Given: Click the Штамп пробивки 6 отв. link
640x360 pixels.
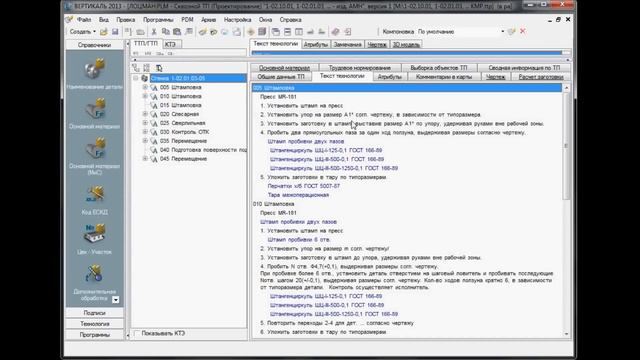Looking at the screenshot, I should point(299,240).
